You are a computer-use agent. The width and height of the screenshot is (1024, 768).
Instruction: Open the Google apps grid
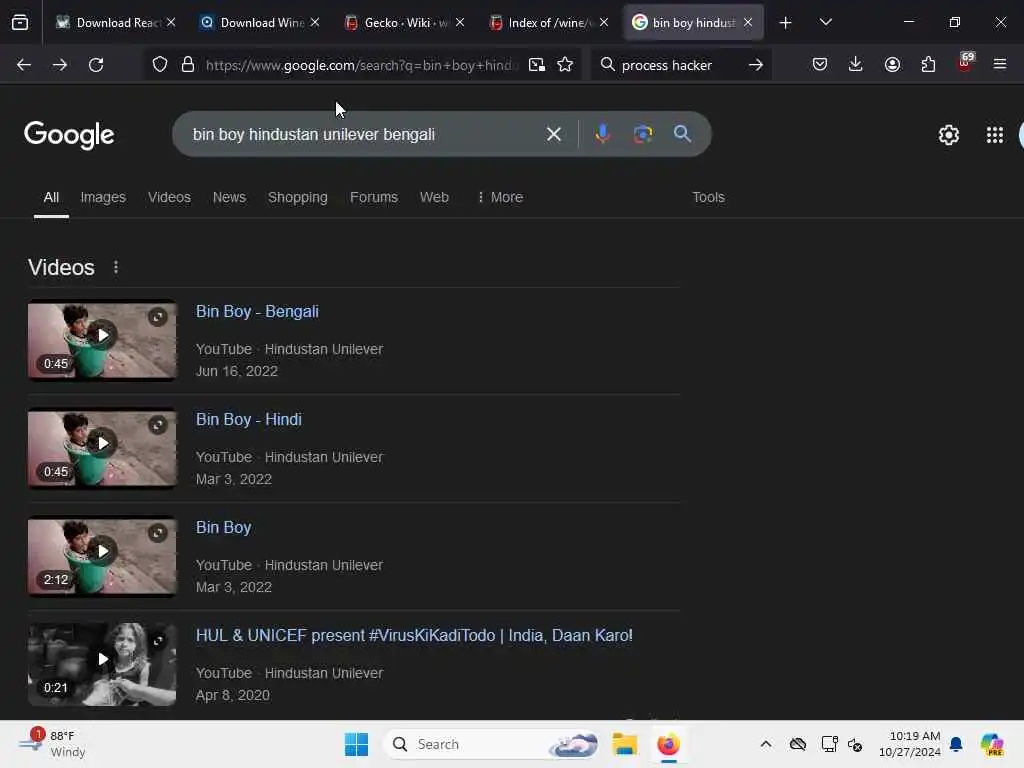[x=995, y=135]
